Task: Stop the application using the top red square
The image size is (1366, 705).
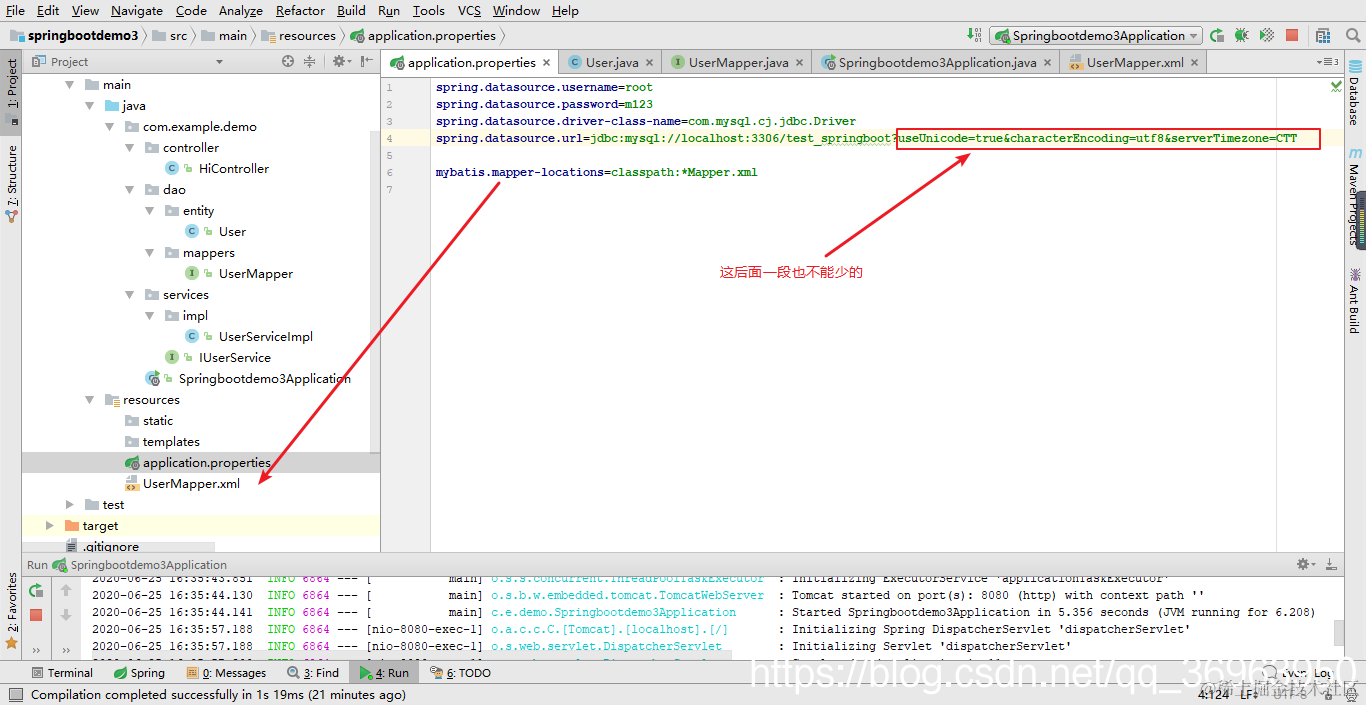Action: 1292,35
